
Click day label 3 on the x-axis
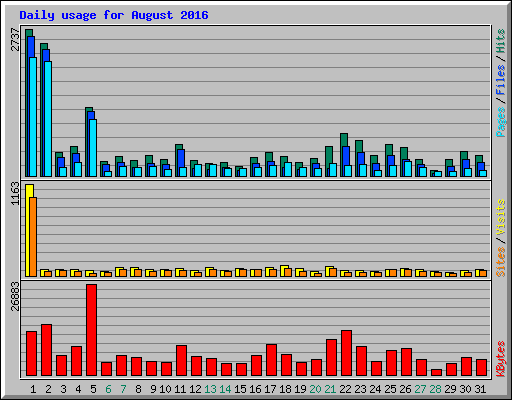pyautogui.click(x=63, y=389)
